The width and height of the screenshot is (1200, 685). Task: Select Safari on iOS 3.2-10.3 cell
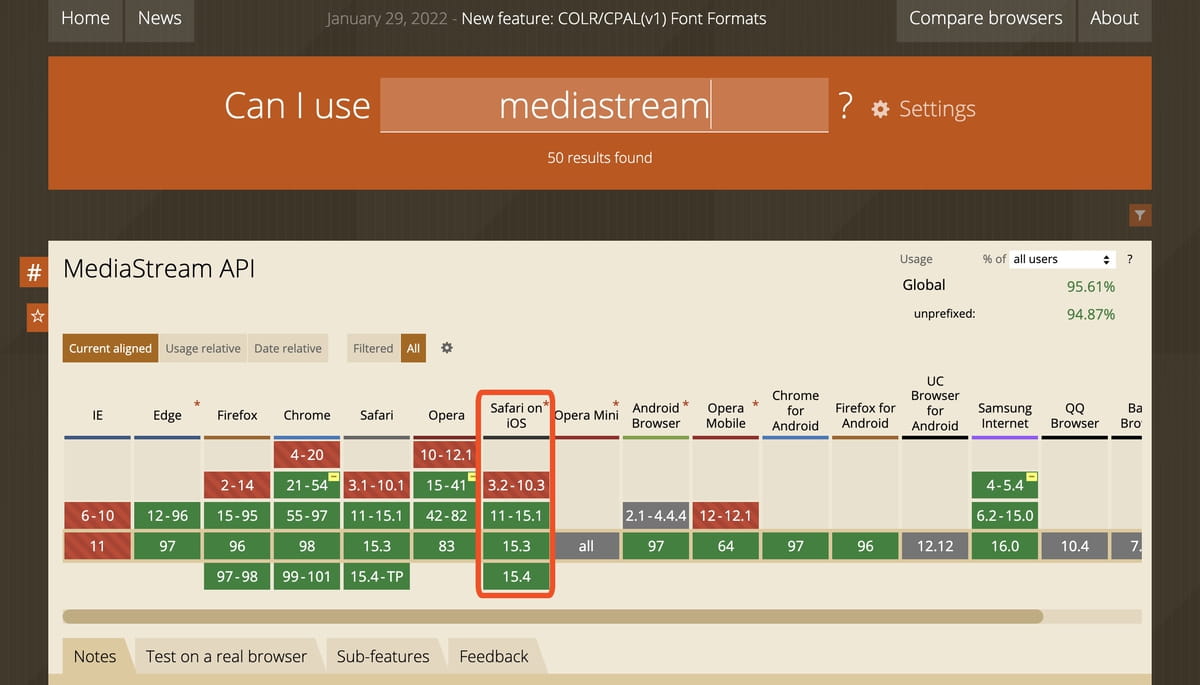(516, 485)
